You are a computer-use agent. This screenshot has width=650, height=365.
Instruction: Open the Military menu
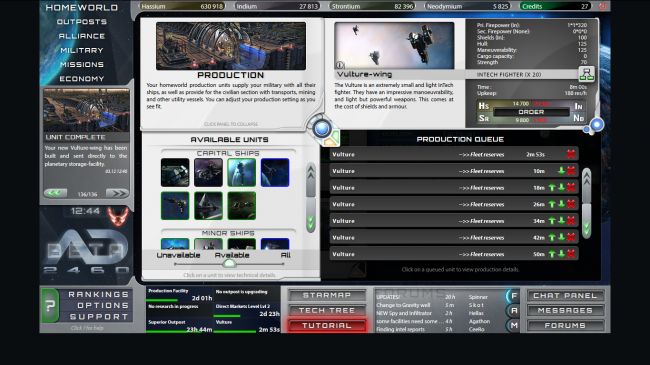82,50
